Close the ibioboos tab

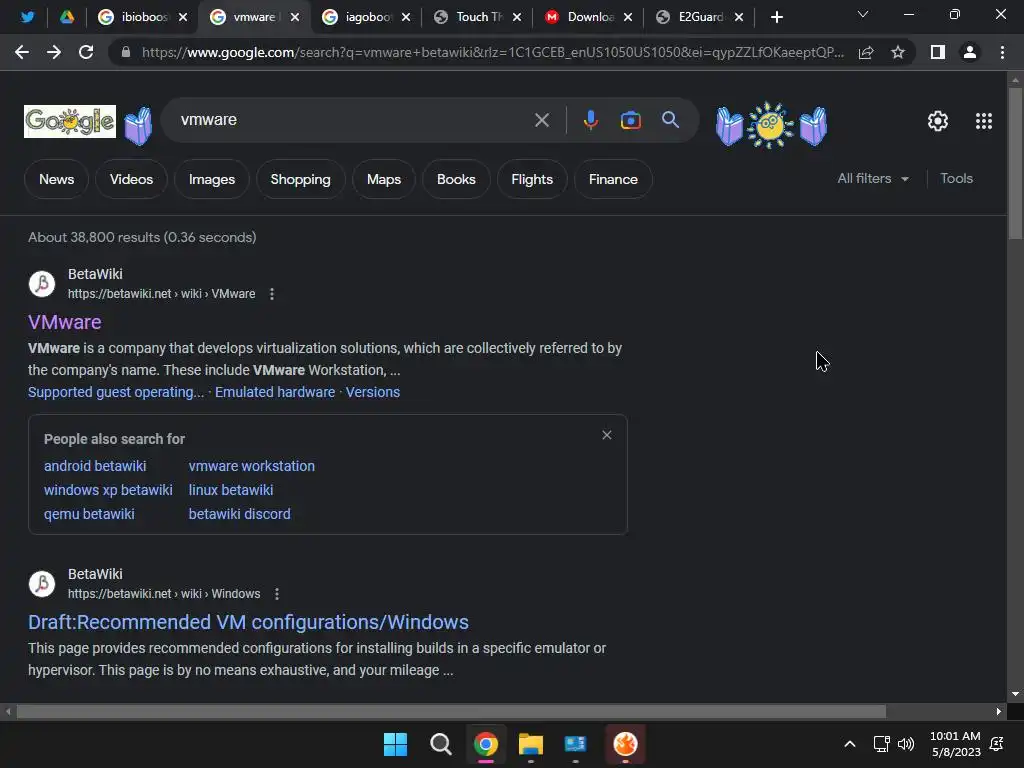pyautogui.click(x=183, y=17)
